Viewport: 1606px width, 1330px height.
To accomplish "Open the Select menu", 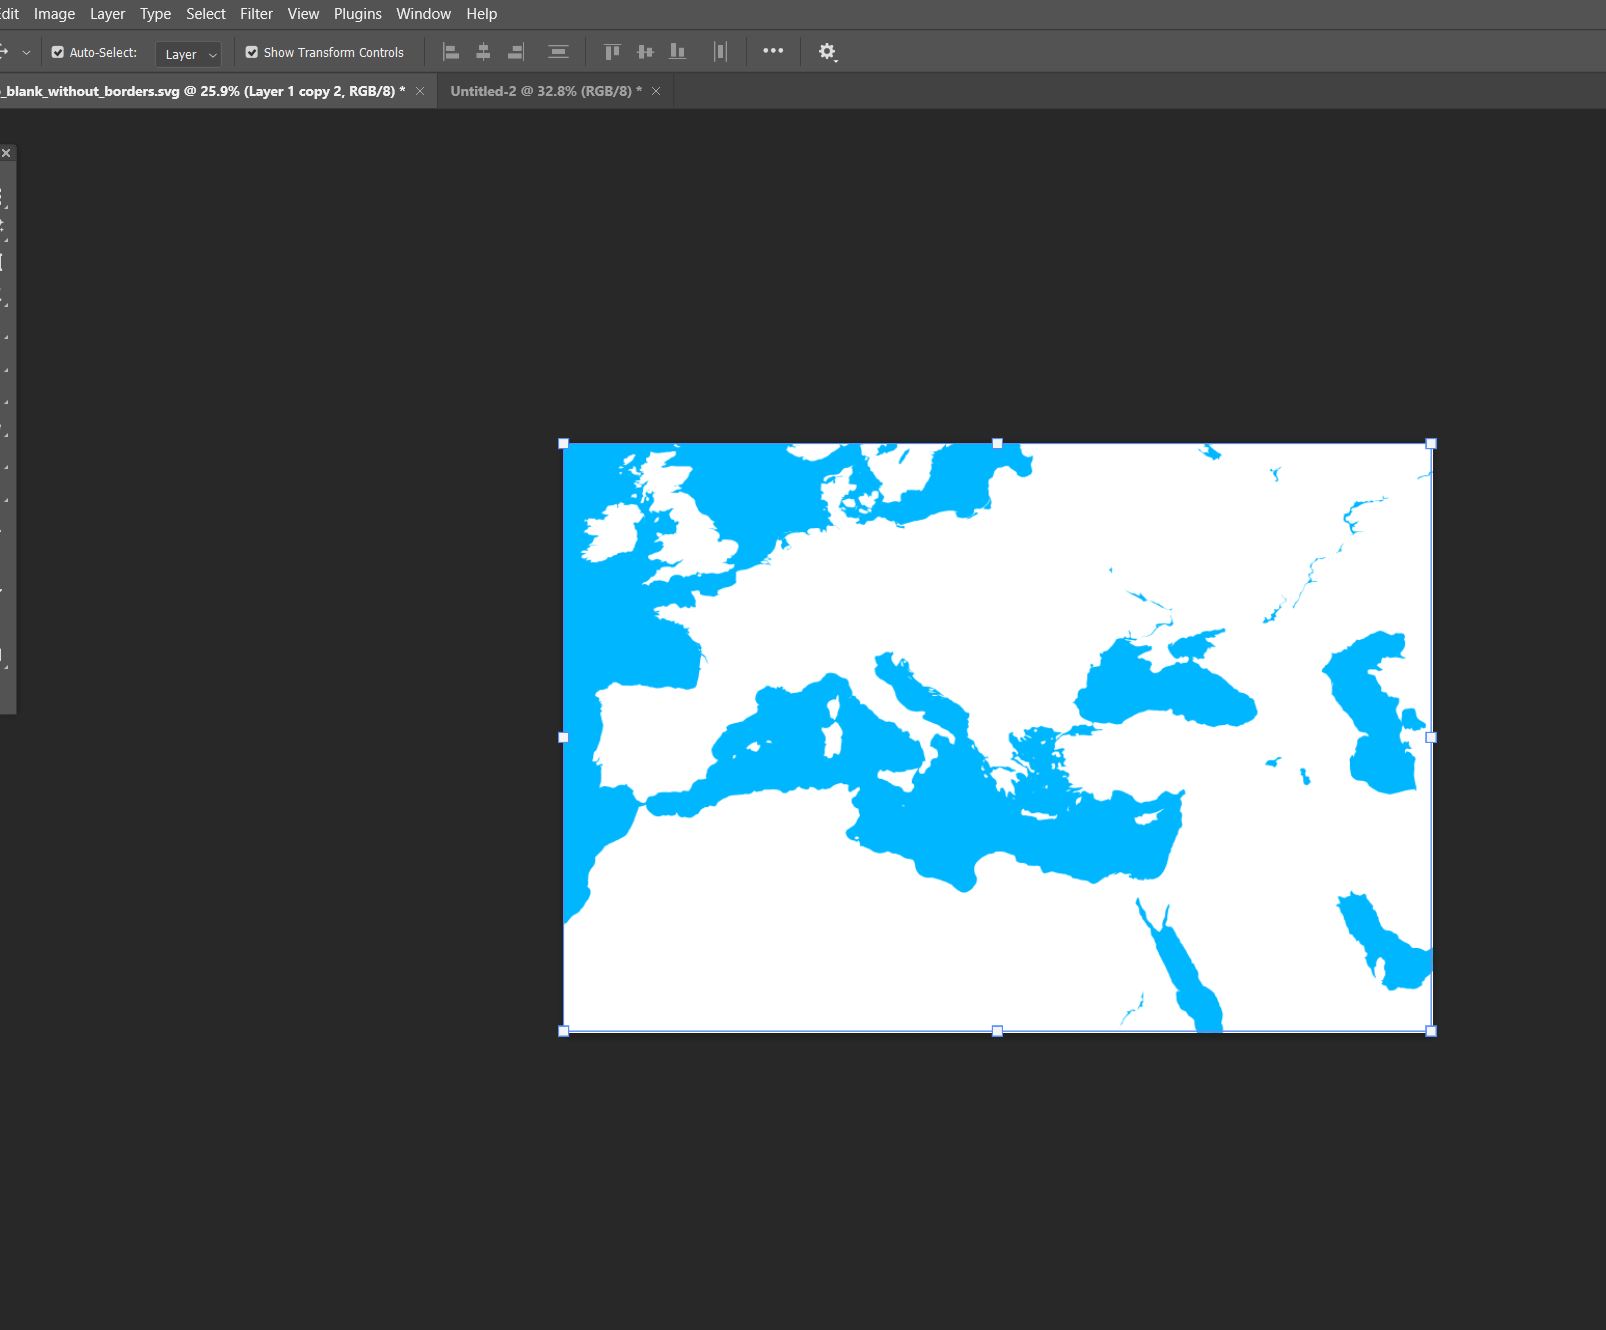I will click(205, 14).
